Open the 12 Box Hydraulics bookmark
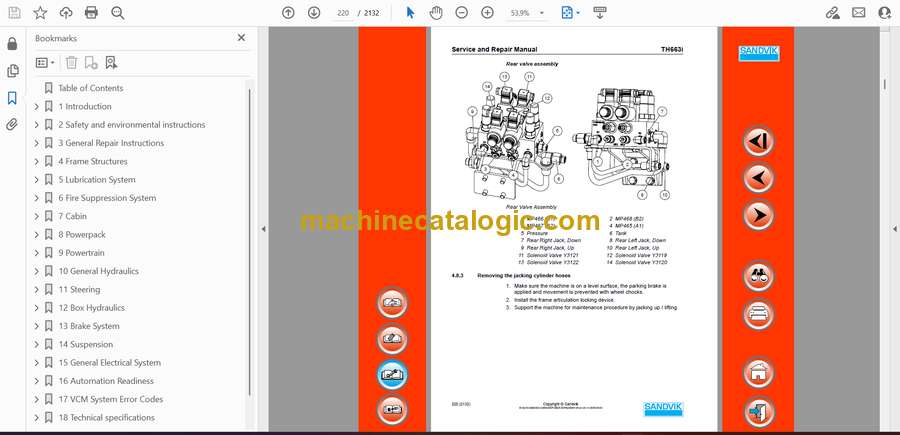 point(92,308)
